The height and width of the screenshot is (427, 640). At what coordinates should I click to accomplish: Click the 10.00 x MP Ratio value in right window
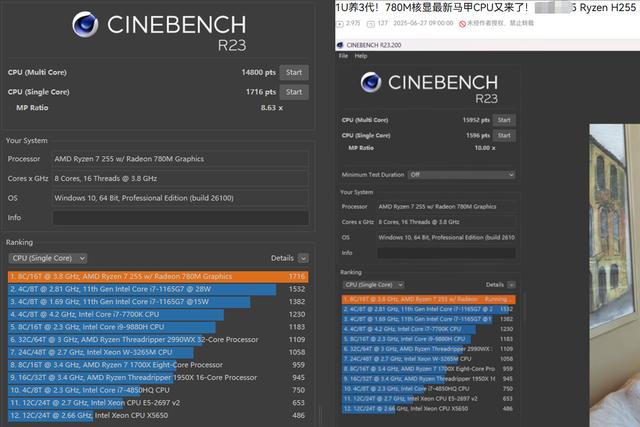click(485, 148)
